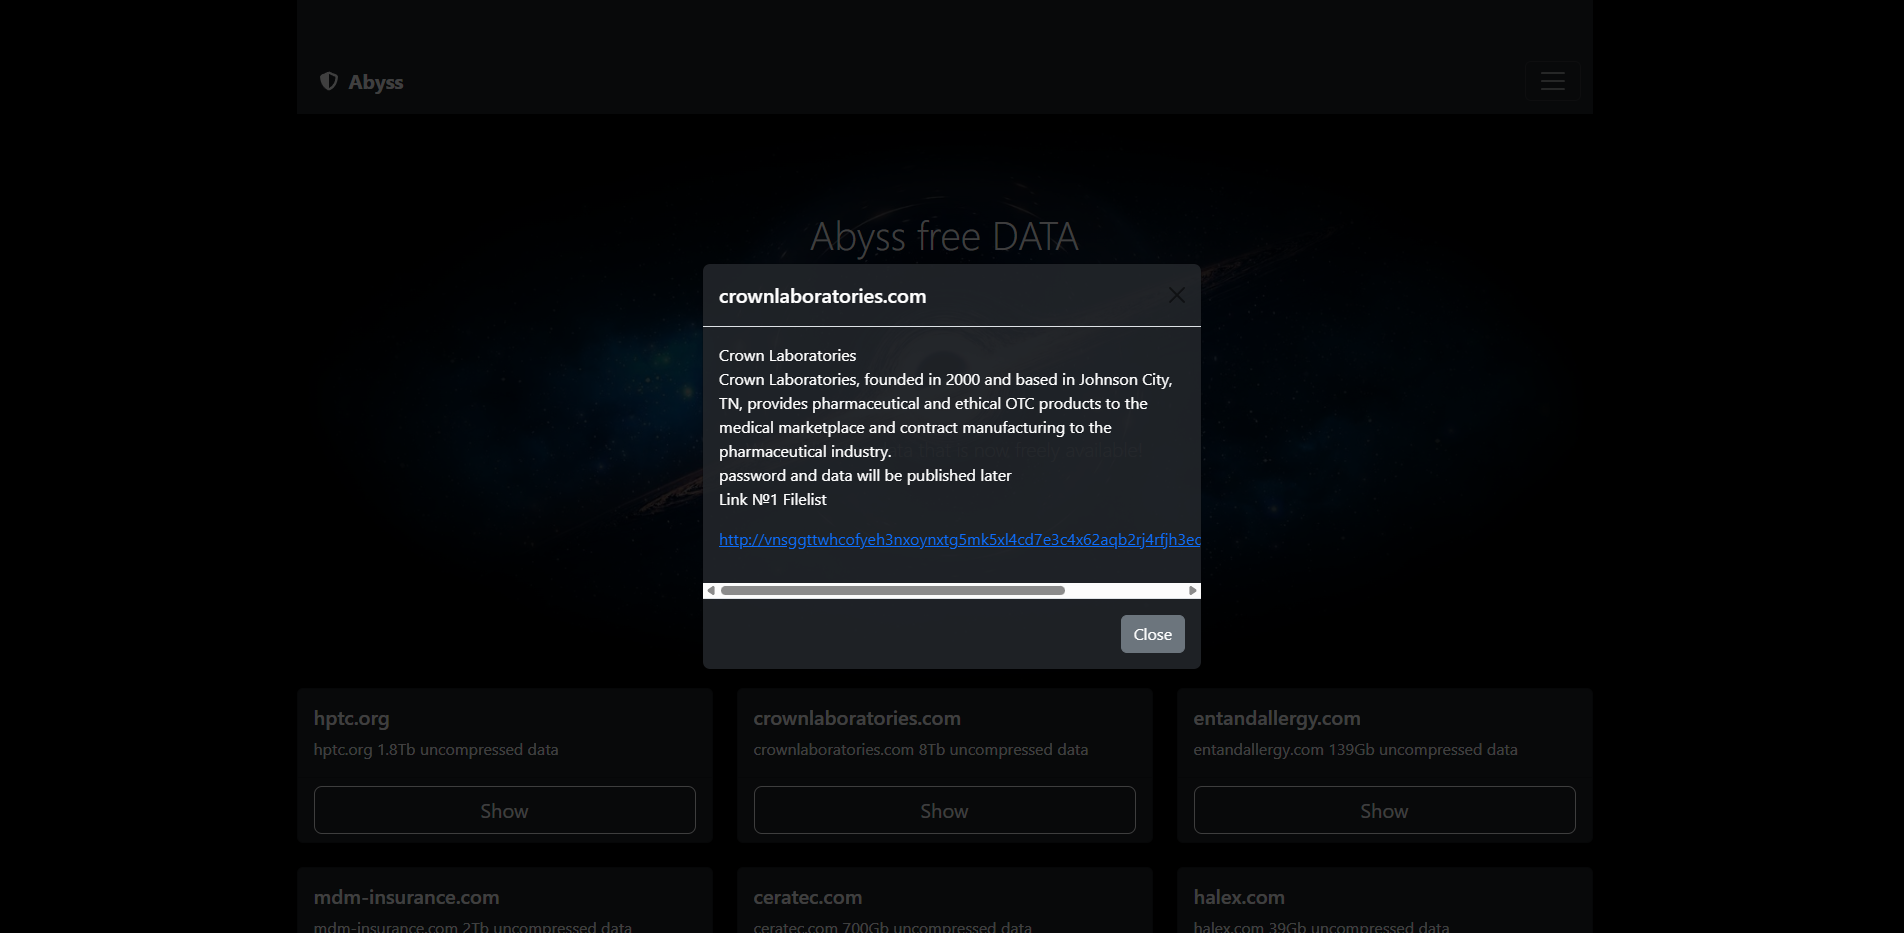Click the horizontal scrollbar thumb in the dialog
This screenshot has width=1904, height=933.
892,591
